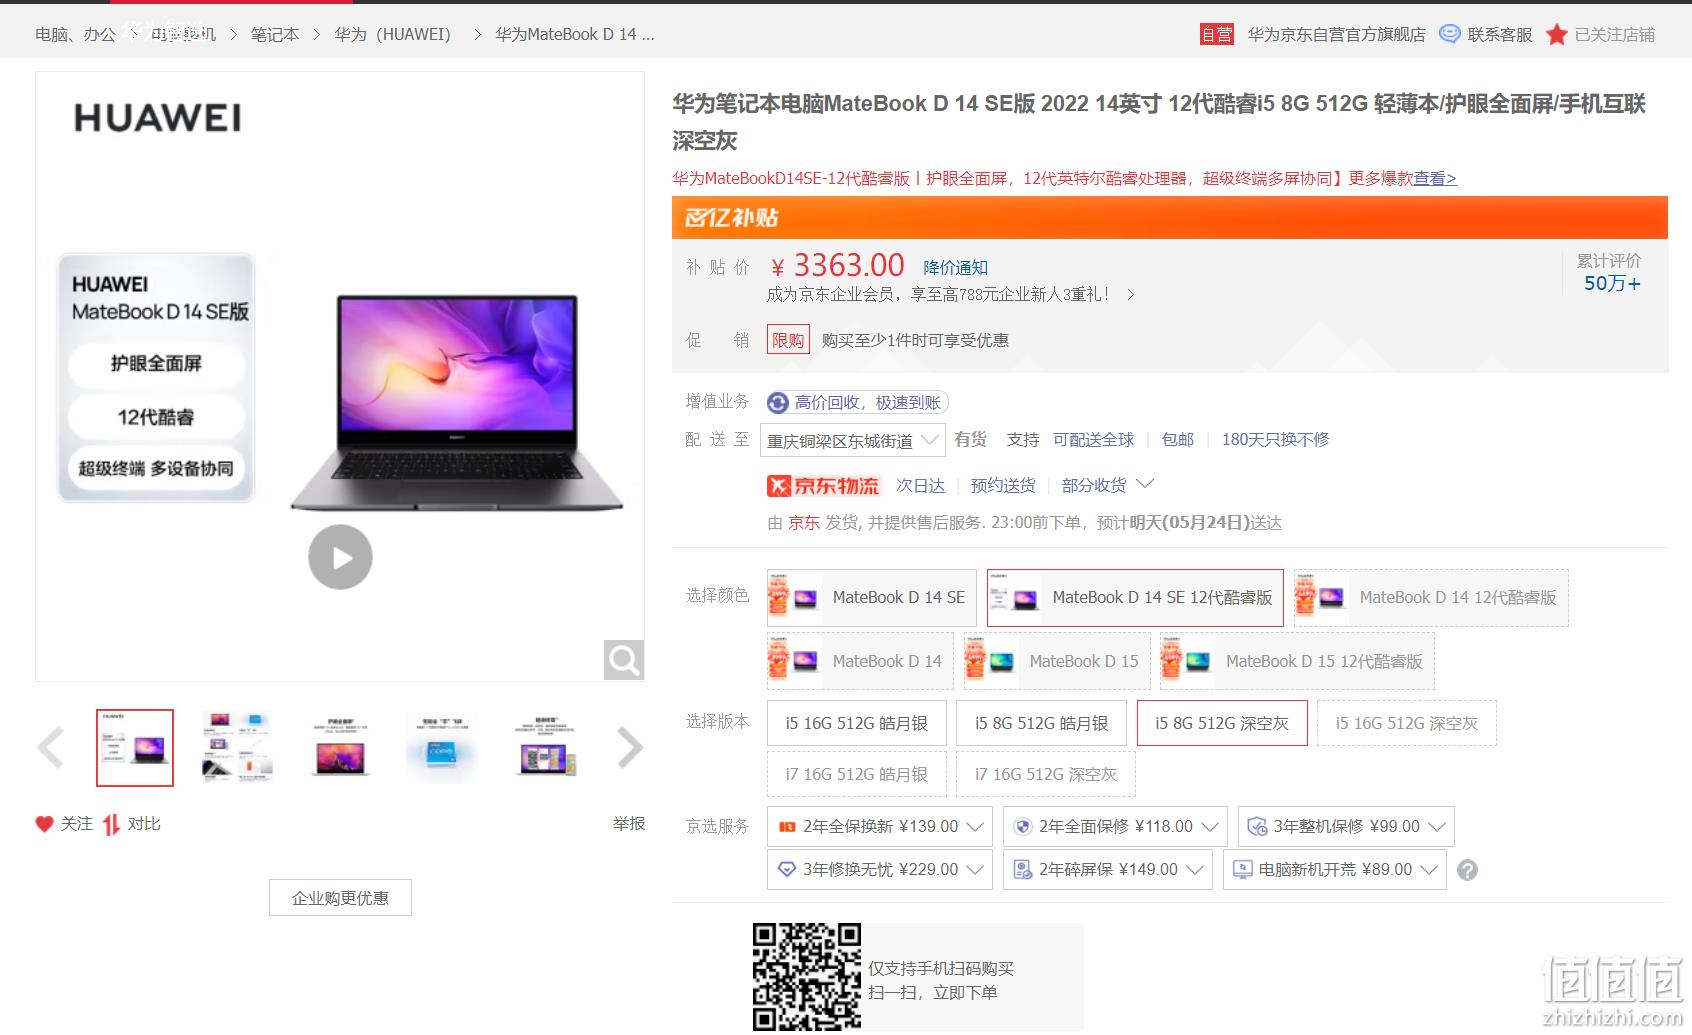Expand 电脑新机开荒 ¥89.00 dropdown
The width and height of the screenshot is (1692, 1035).
pyautogui.click(x=1429, y=870)
